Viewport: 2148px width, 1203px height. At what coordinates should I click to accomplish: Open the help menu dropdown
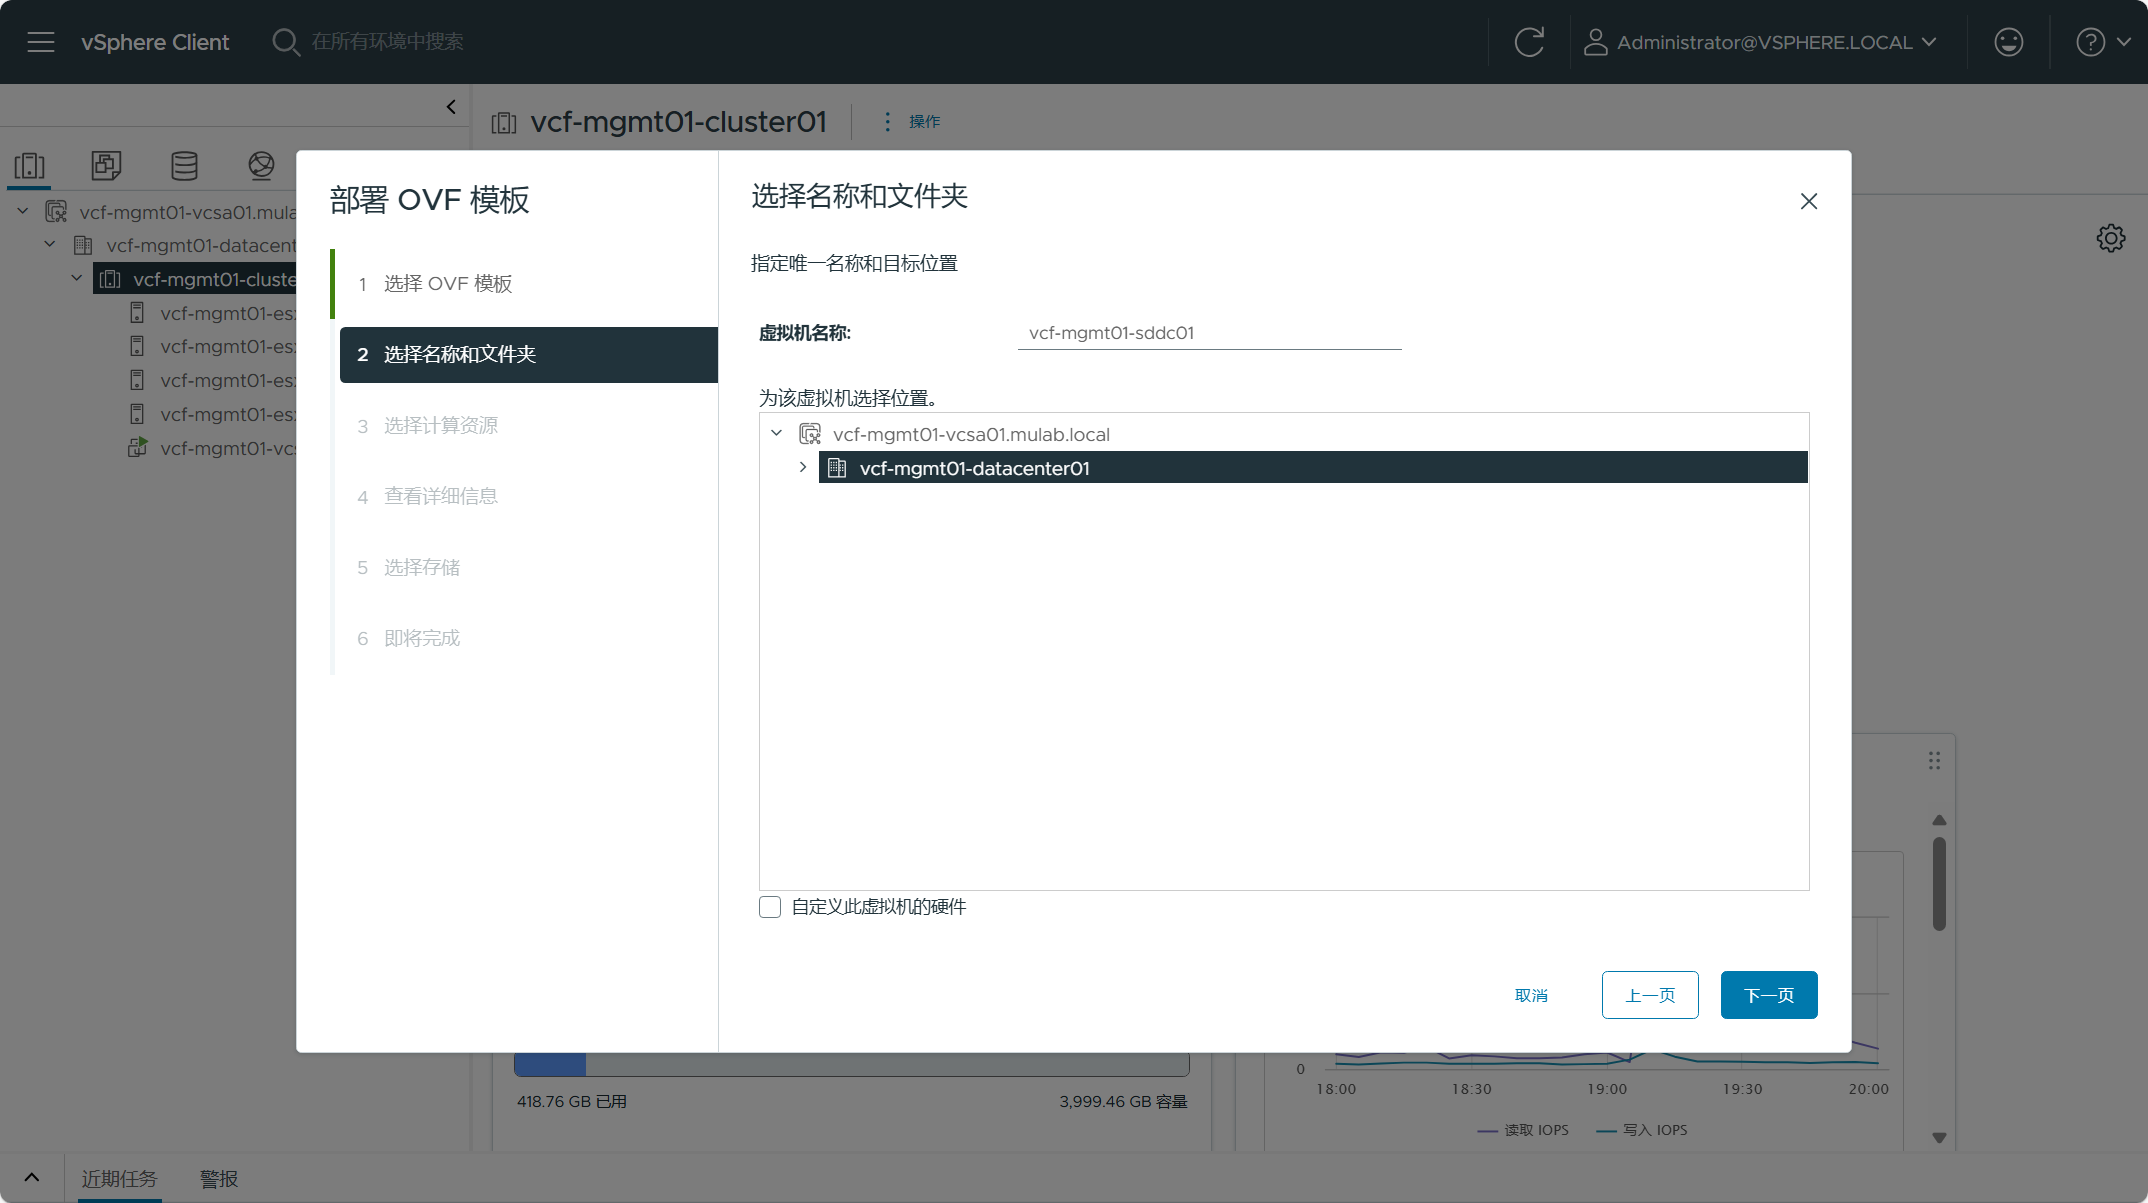tap(2102, 42)
